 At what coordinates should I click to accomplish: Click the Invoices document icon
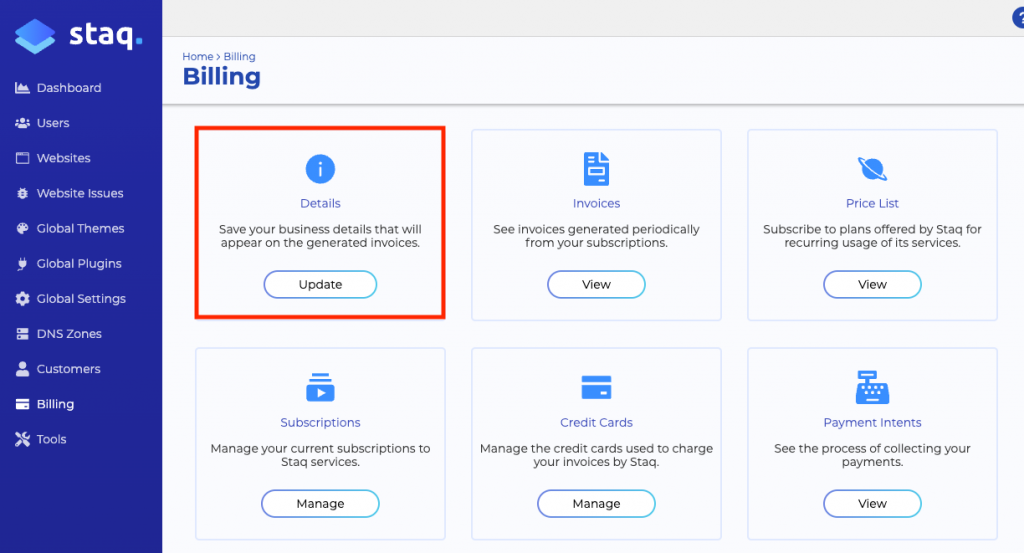(596, 169)
